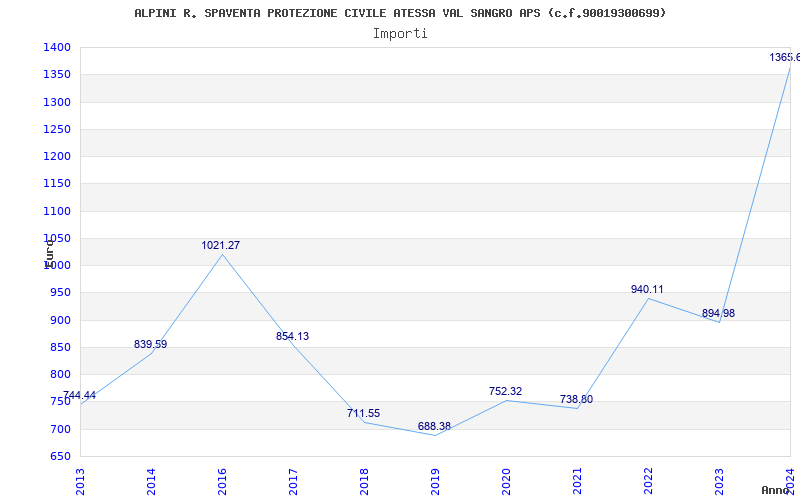Click the 744.44 data label for 2013
800x500 pixels.
[79, 395]
